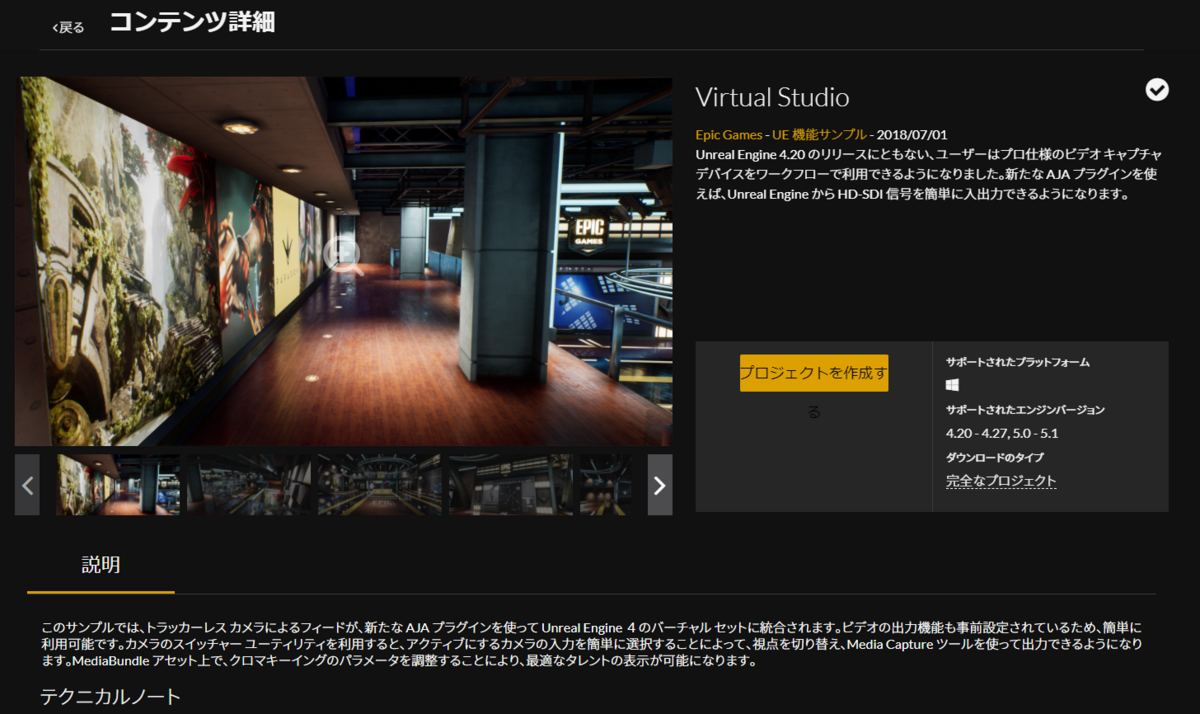Image resolution: width=1200 pixels, height=714 pixels.
Task: Switch to the 説明 tab
Action: [x=101, y=565]
